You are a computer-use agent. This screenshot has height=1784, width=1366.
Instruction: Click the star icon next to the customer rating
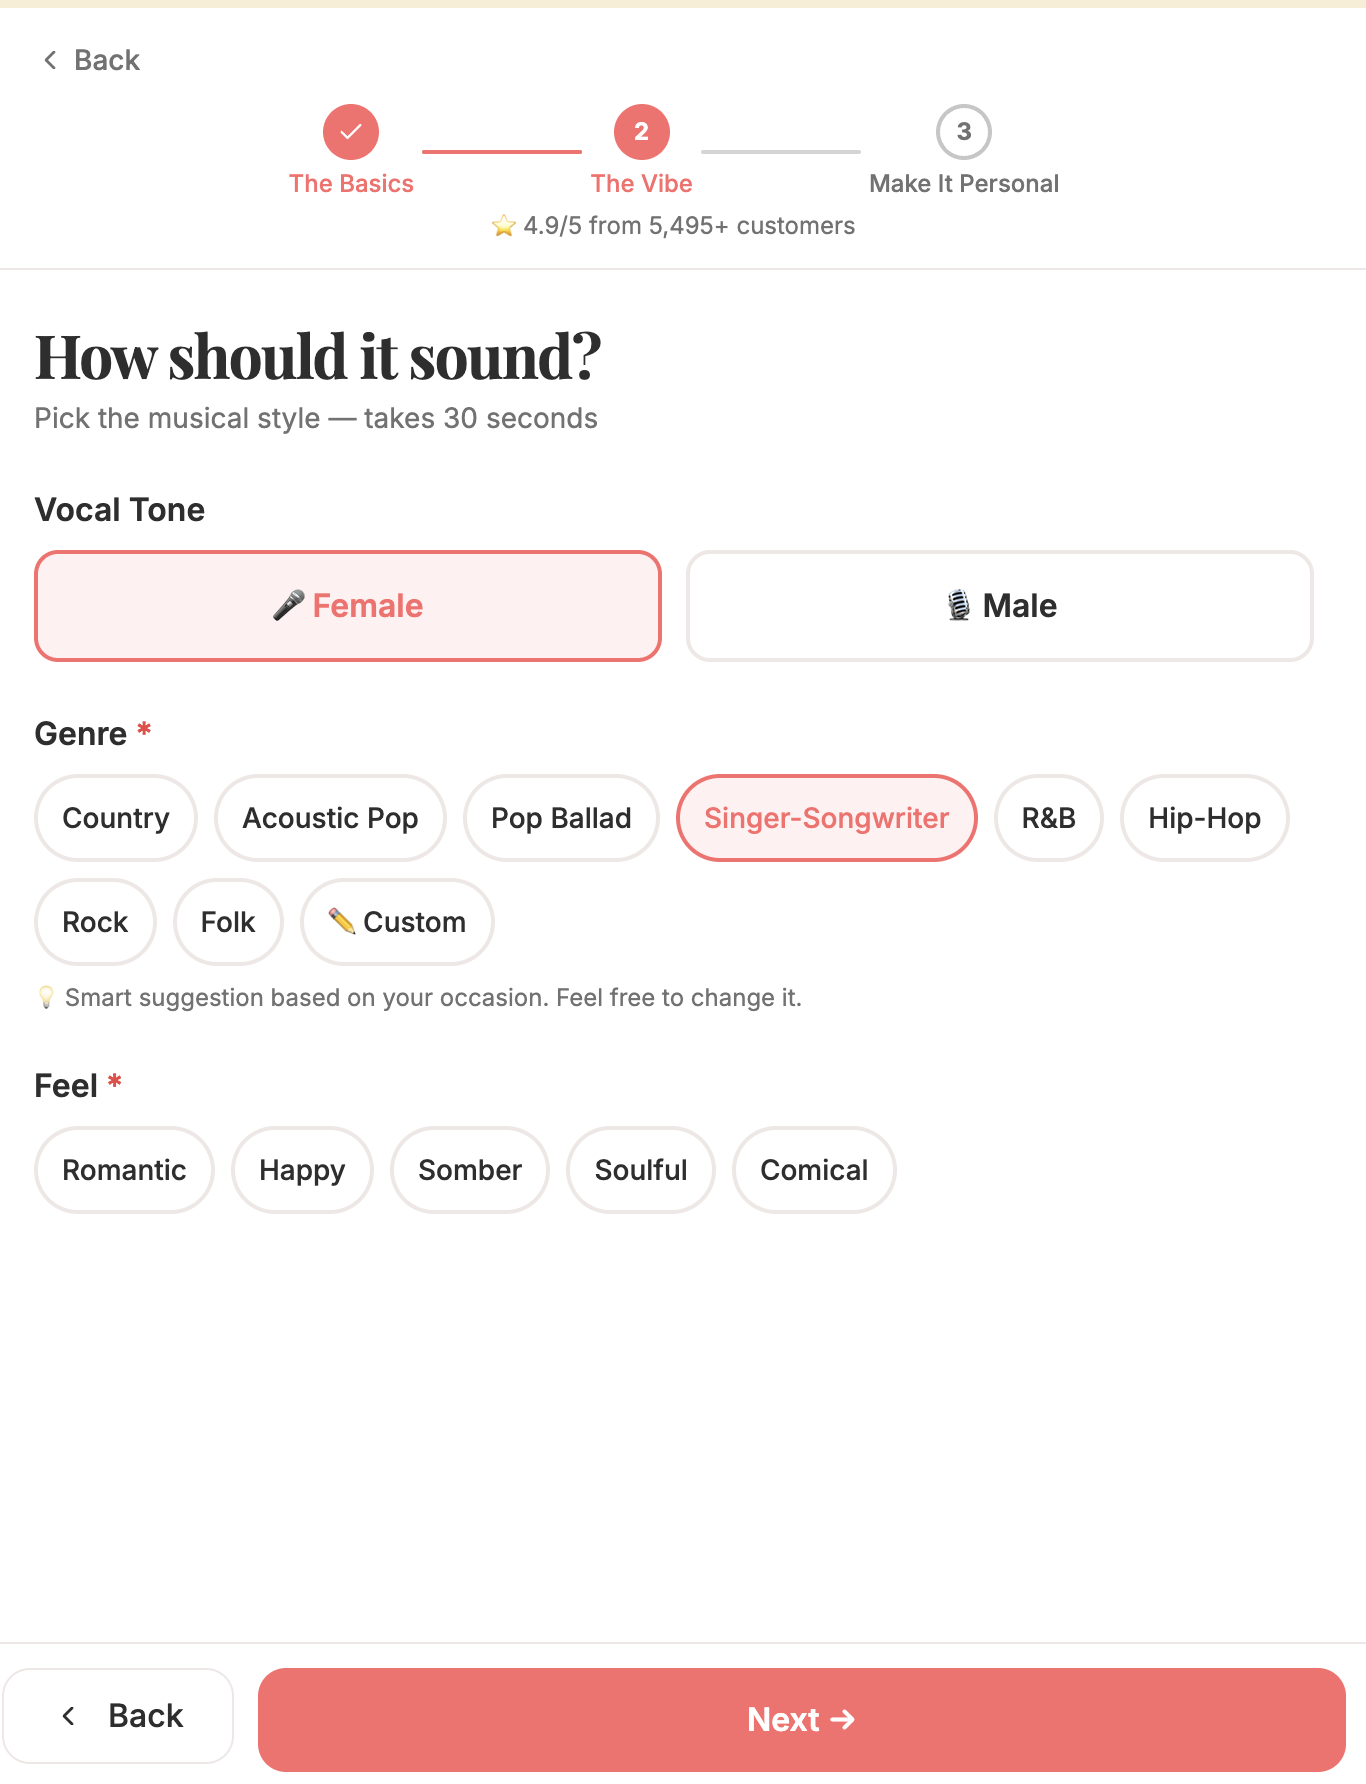click(503, 225)
